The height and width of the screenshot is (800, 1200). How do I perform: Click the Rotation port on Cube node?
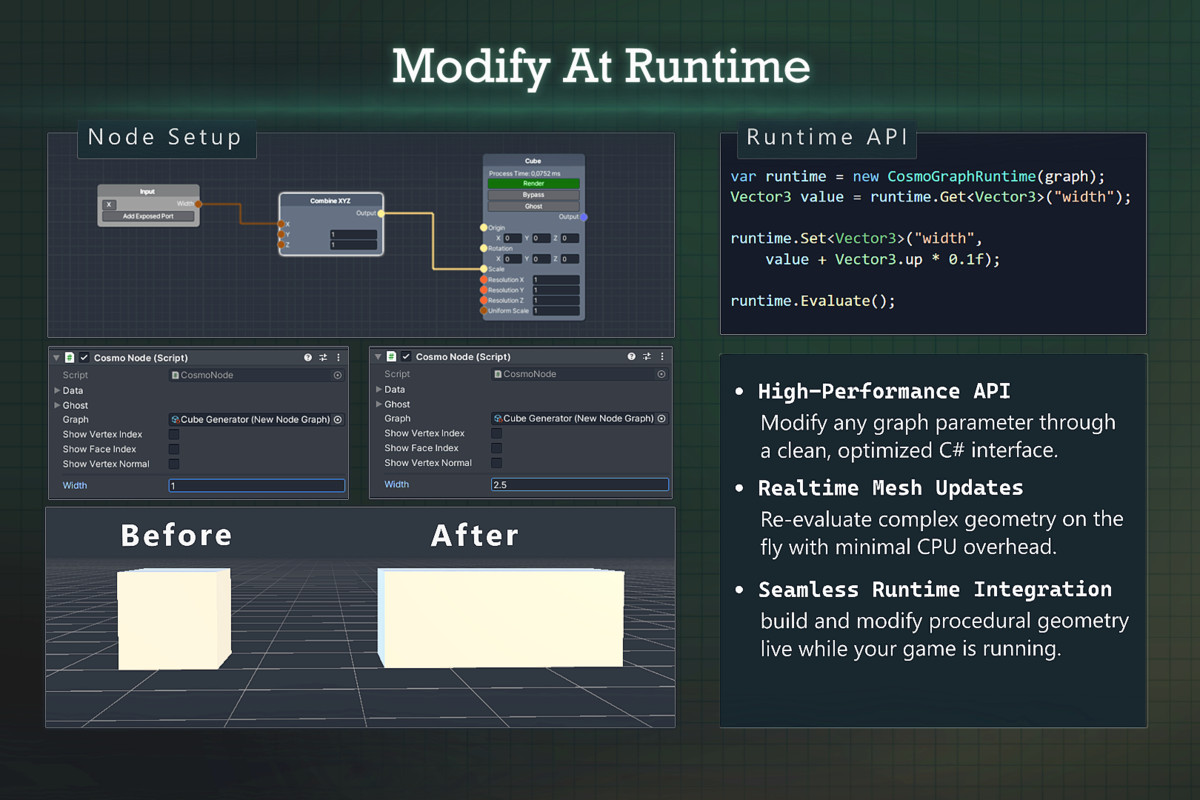pos(484,249)
